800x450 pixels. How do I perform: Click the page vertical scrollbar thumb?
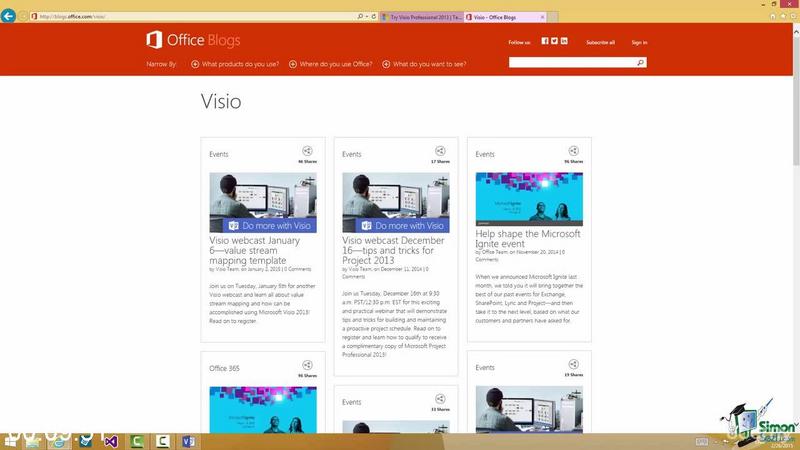(x=796, y=101)
